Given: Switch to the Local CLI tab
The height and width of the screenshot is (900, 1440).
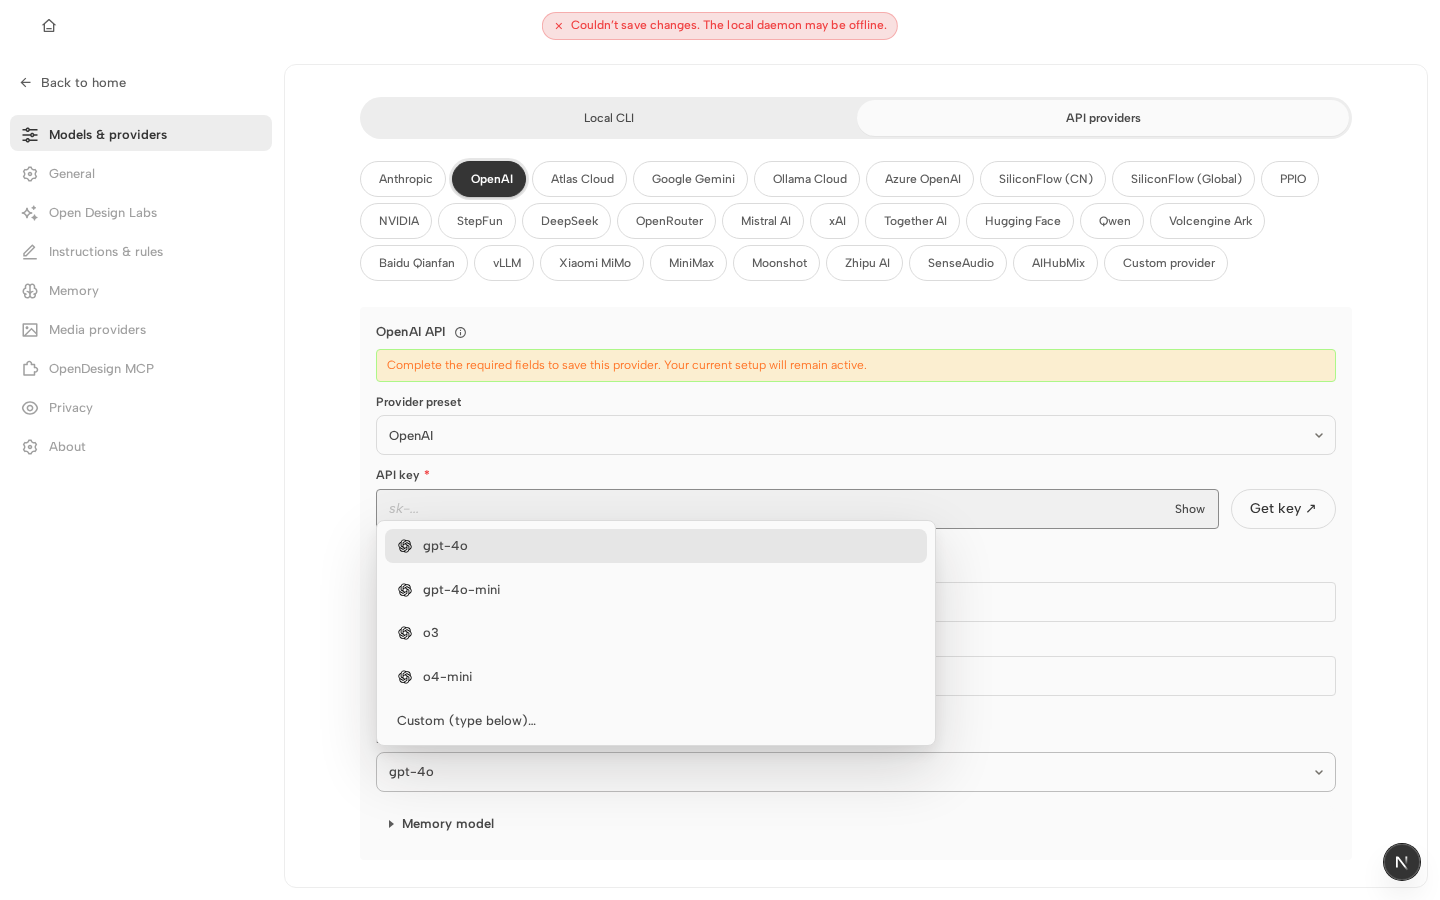Looking at the screenshot, I should (x=609, y=118).
